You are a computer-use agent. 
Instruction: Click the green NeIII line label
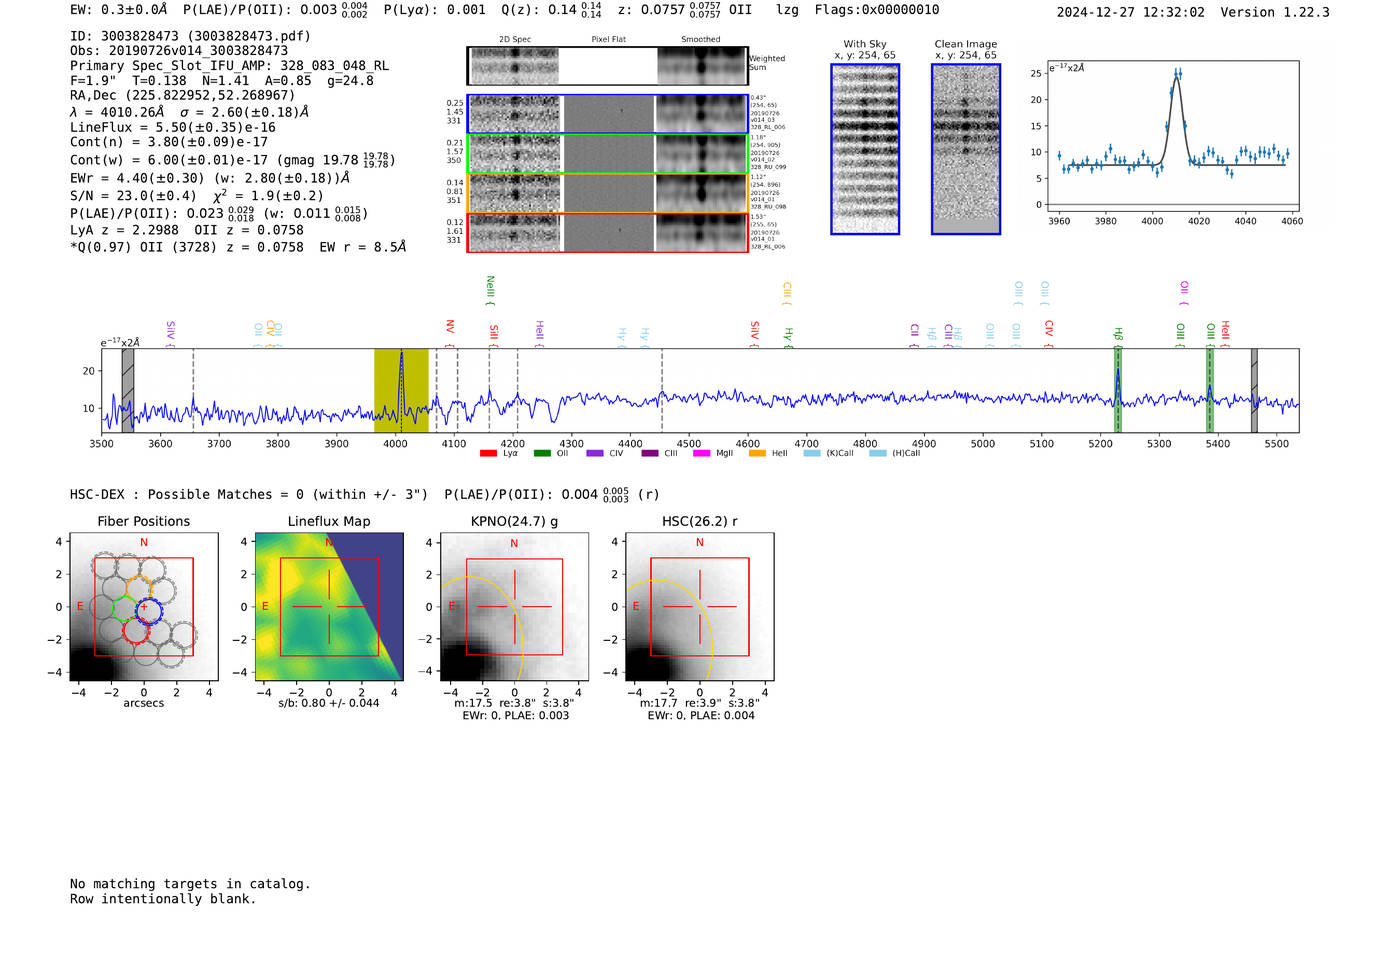pyautogui.click(x=490, y=289)
